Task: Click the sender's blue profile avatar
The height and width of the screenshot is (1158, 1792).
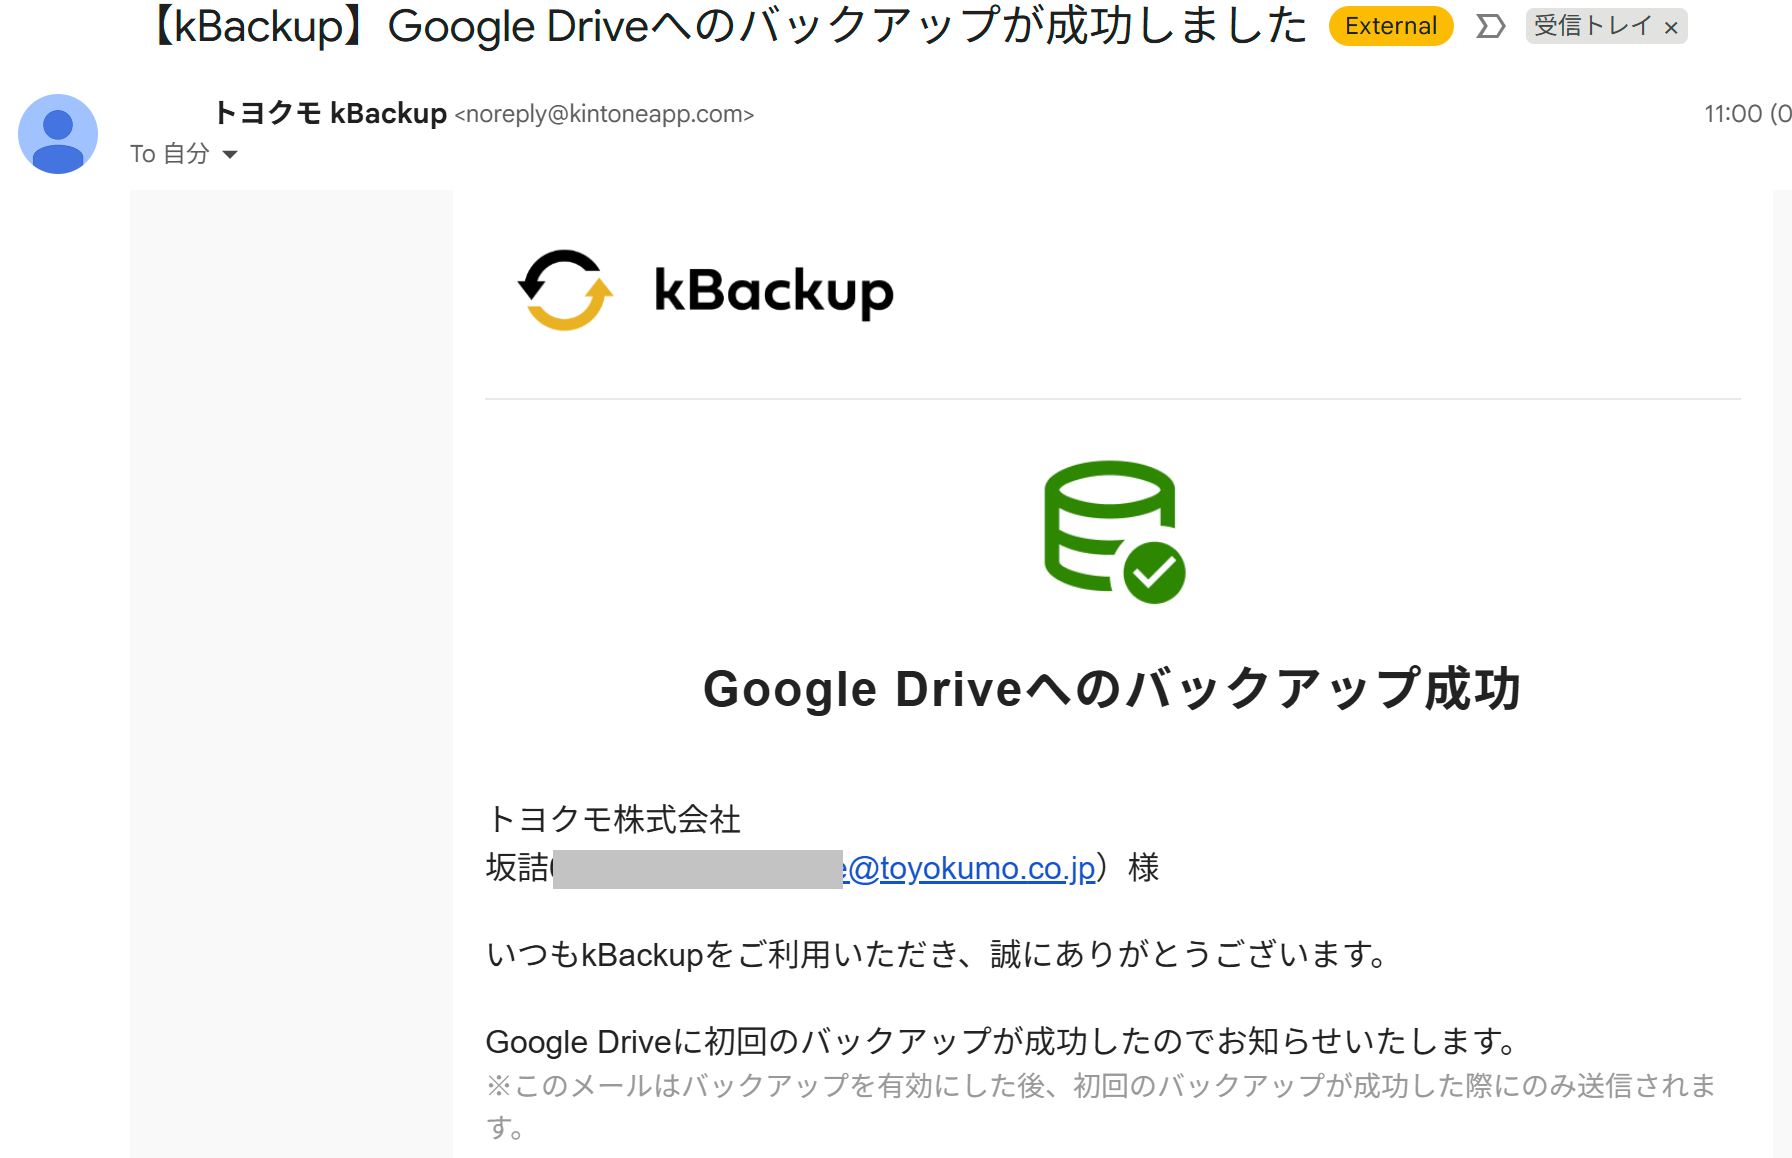Action: click(58, 134)
